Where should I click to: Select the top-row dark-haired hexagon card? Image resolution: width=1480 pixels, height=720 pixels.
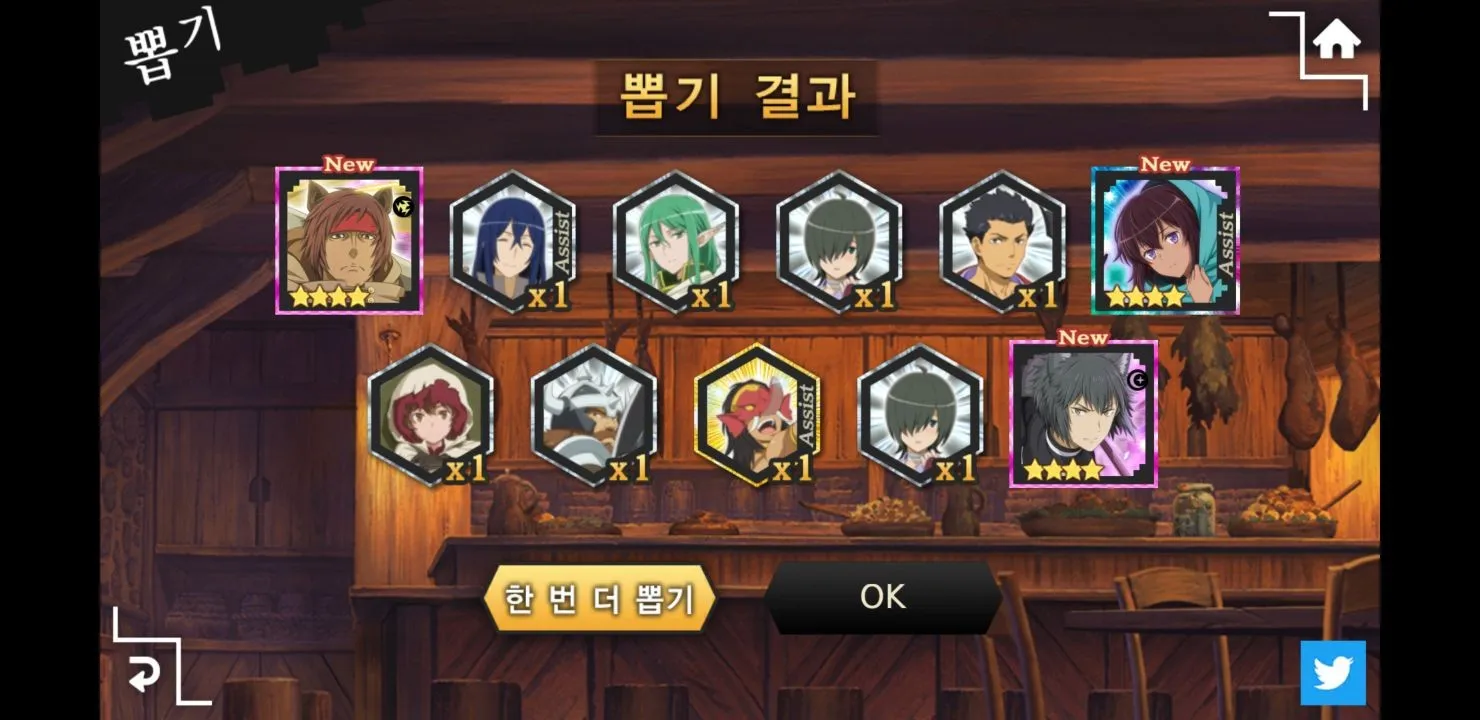pyautogui.click(x=840, y=241)
